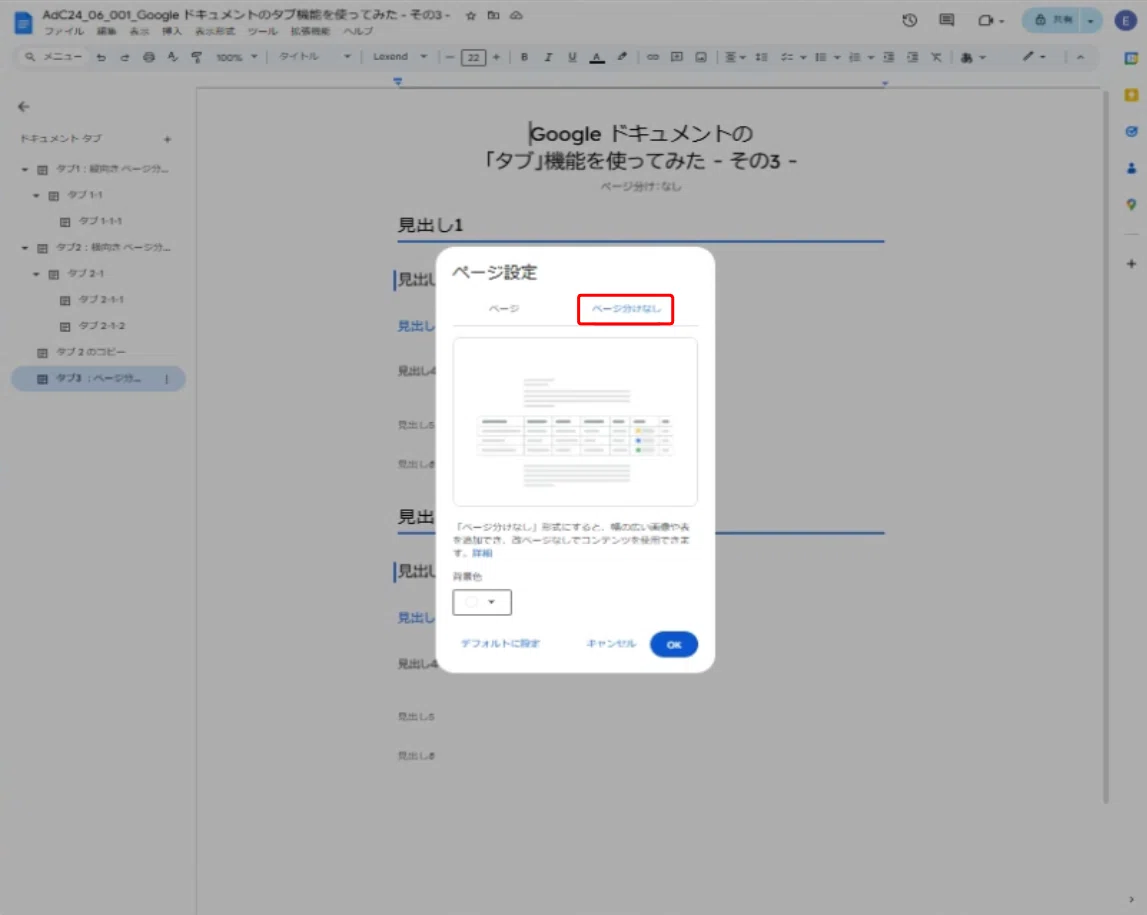Increase font size with plus button
Image resolution: width=1147 pixels, height=915 pixels.
tap(497, 57)
